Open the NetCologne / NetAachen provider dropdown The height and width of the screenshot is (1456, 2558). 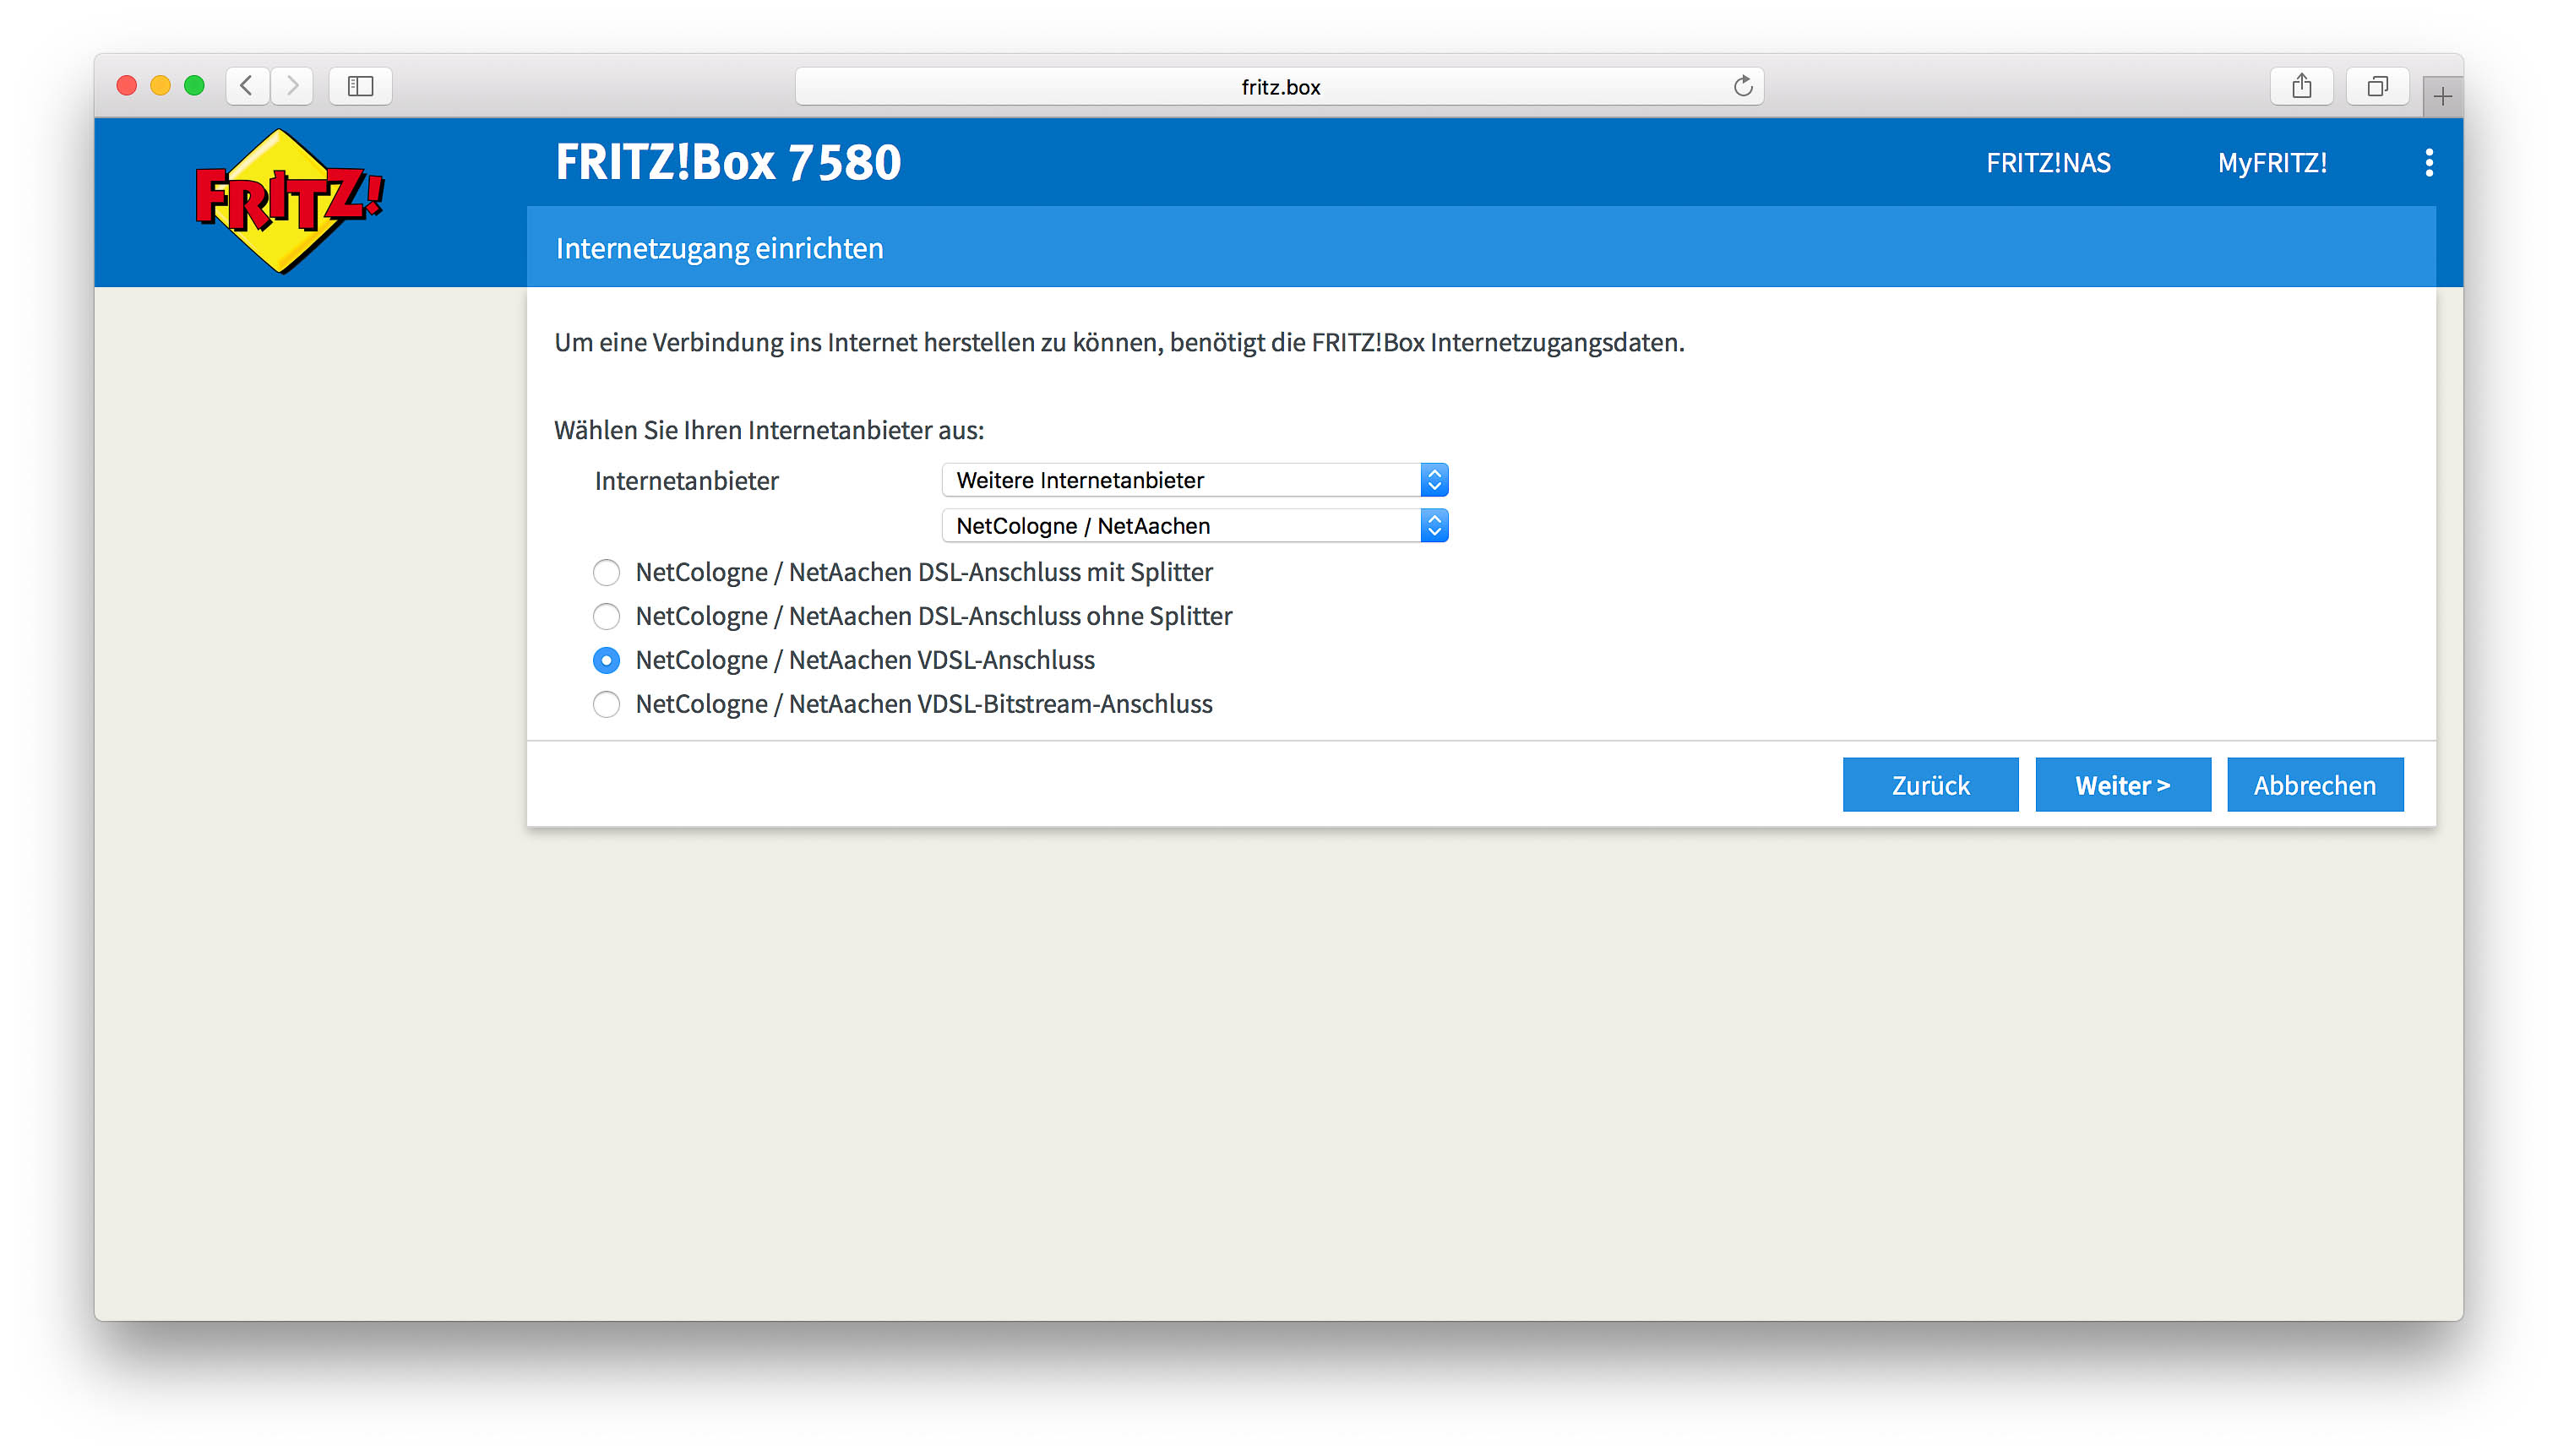pos(1195,526)
